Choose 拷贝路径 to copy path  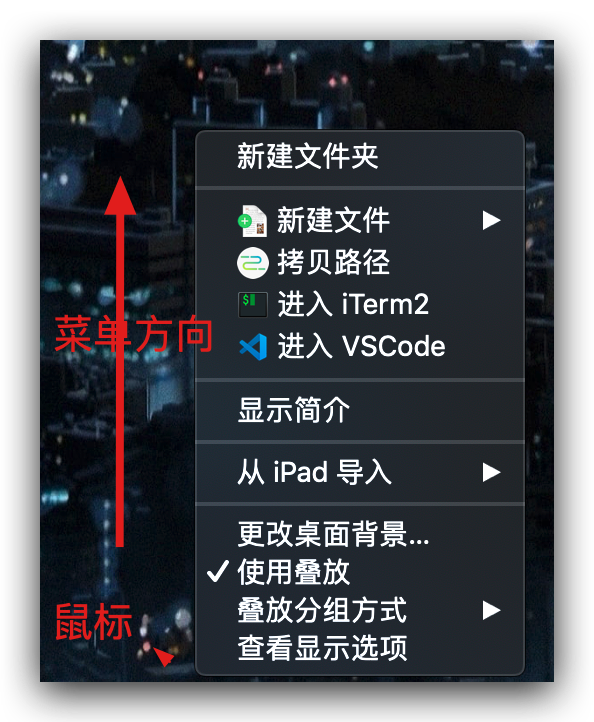[360, 262]
